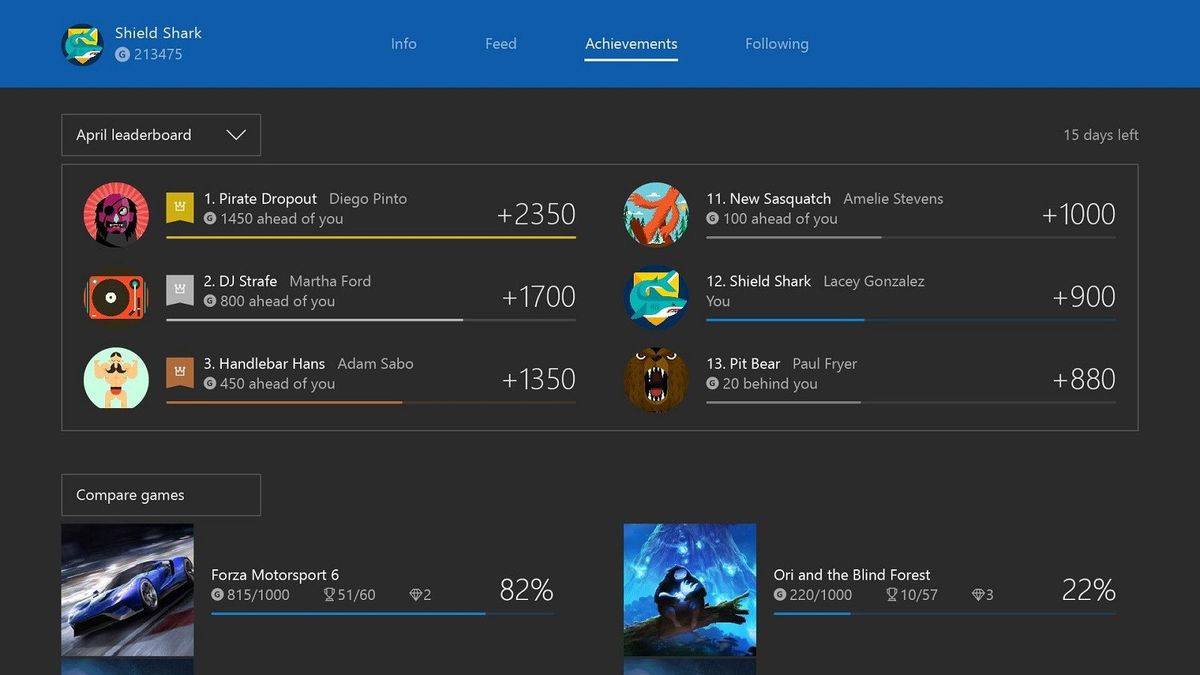
Task: Click the Ori and the Blind Forest thumbnail
Action: coord(690,590)
